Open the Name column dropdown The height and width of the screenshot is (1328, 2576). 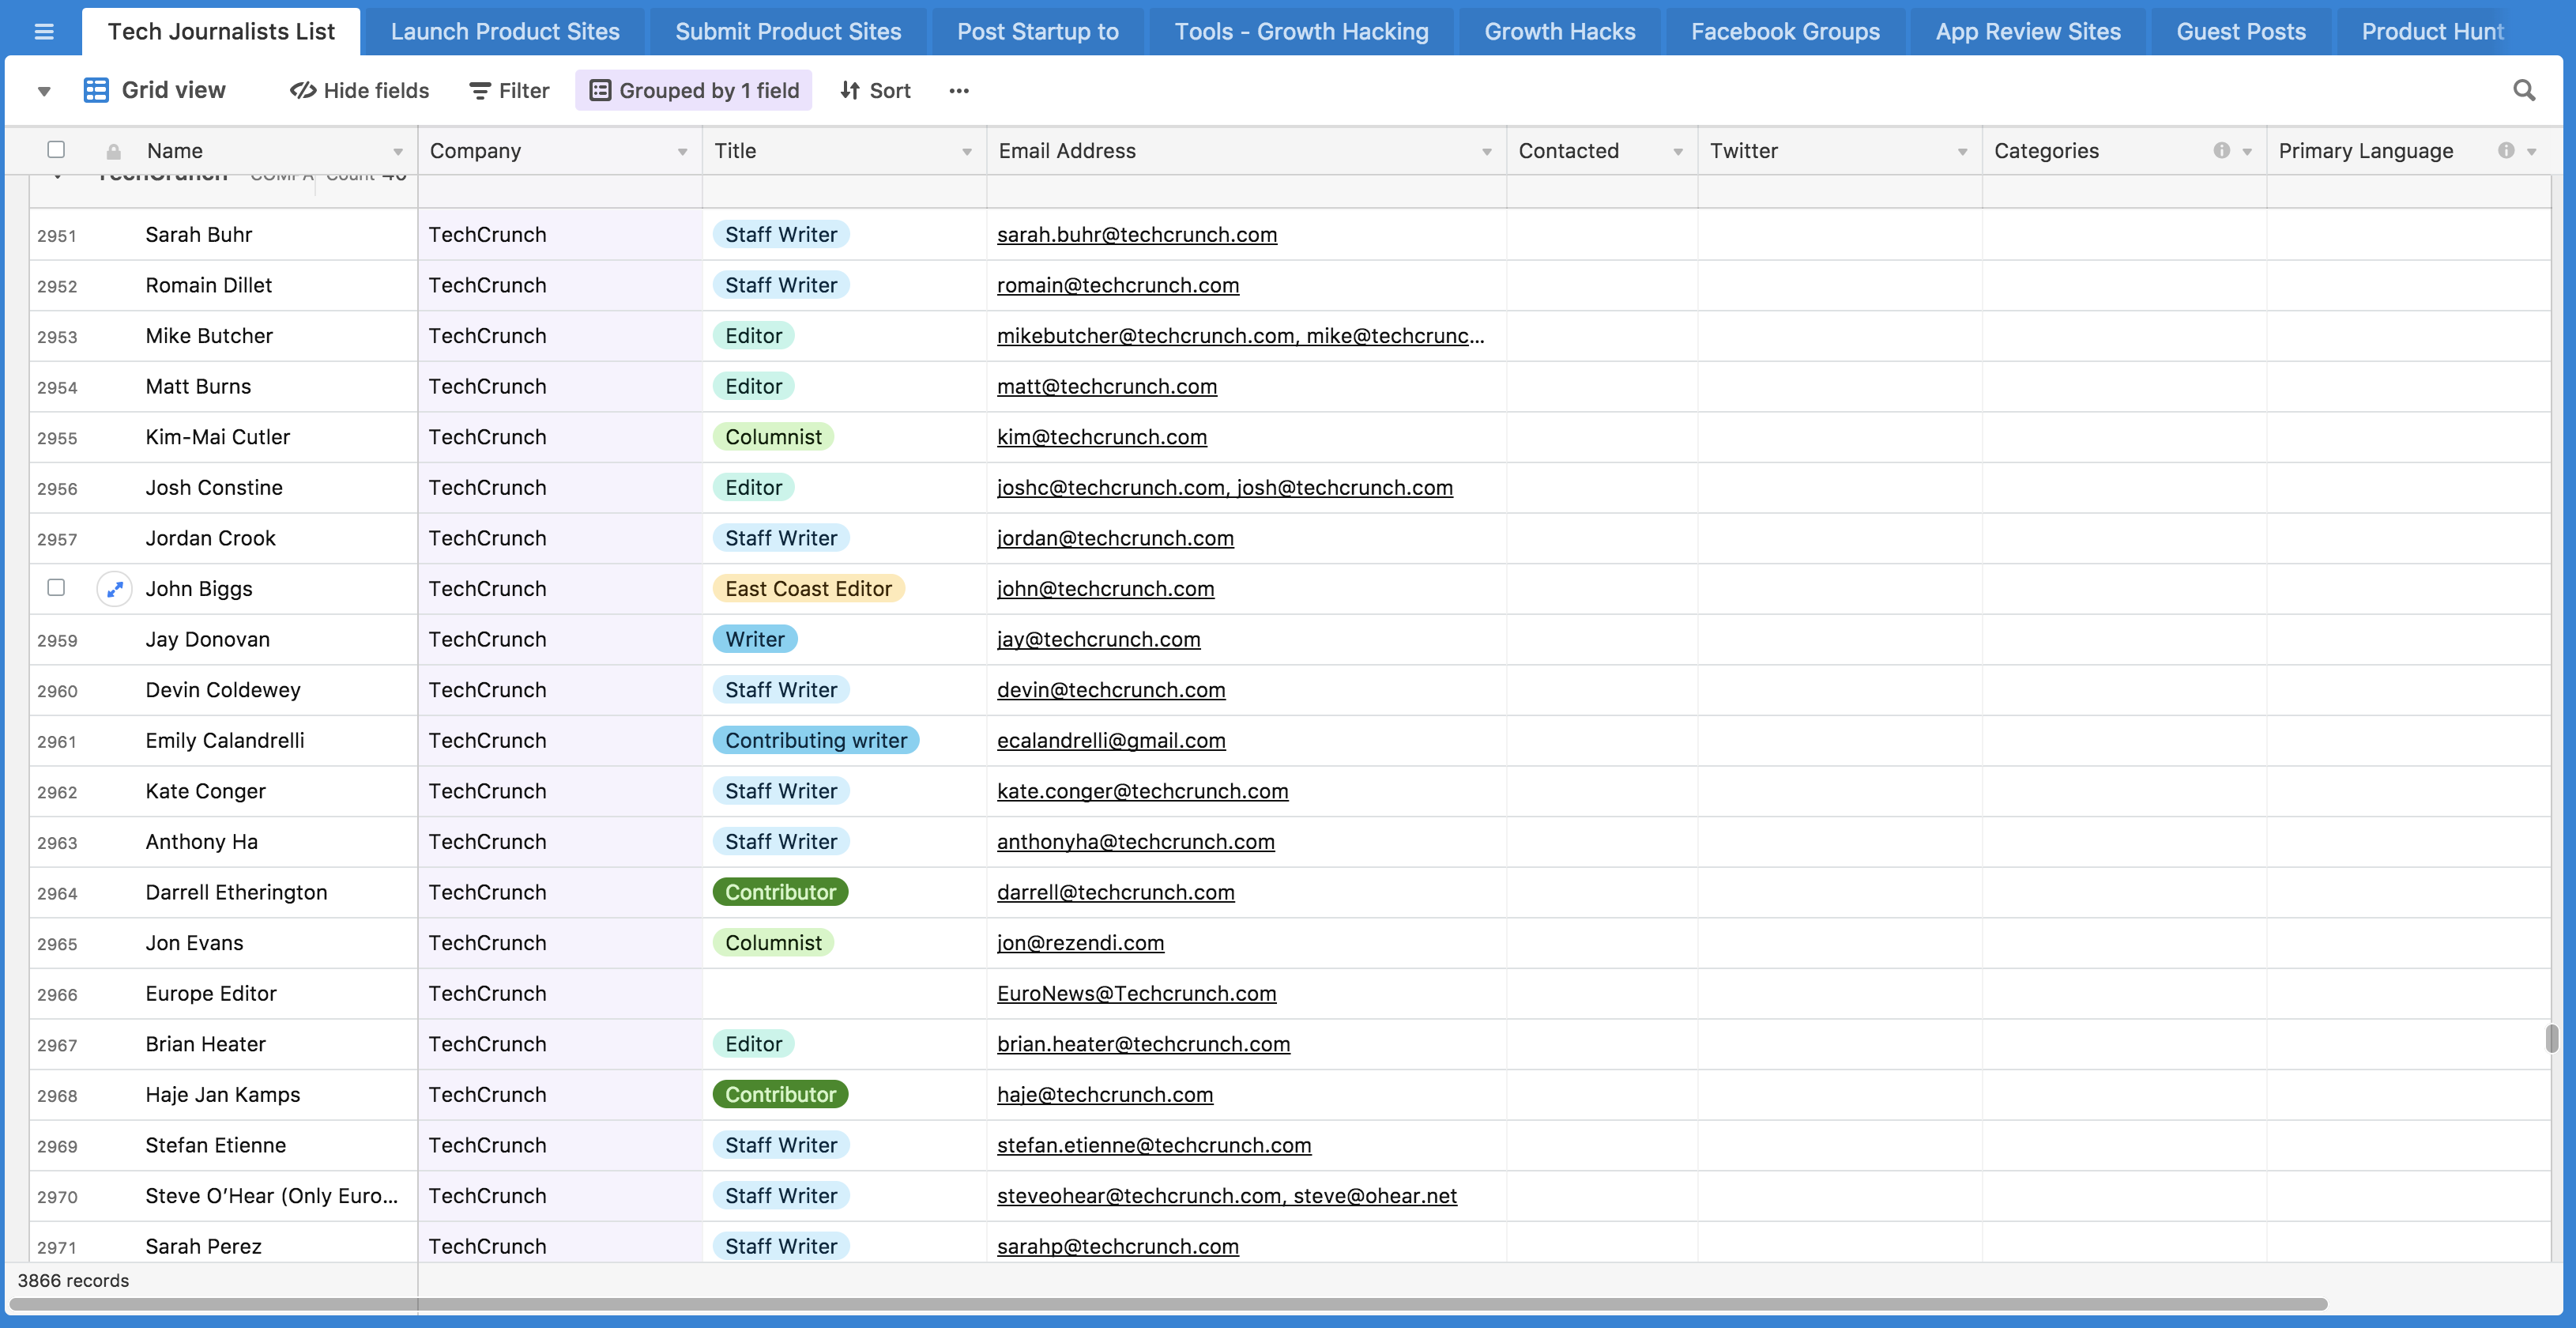pos(398,152)
